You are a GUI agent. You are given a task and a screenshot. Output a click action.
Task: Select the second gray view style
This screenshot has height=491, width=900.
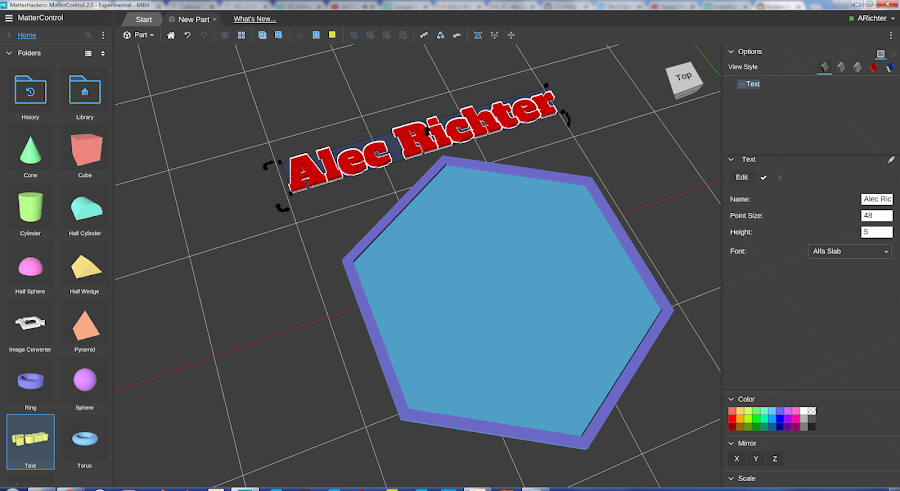(x=841, y=67)
